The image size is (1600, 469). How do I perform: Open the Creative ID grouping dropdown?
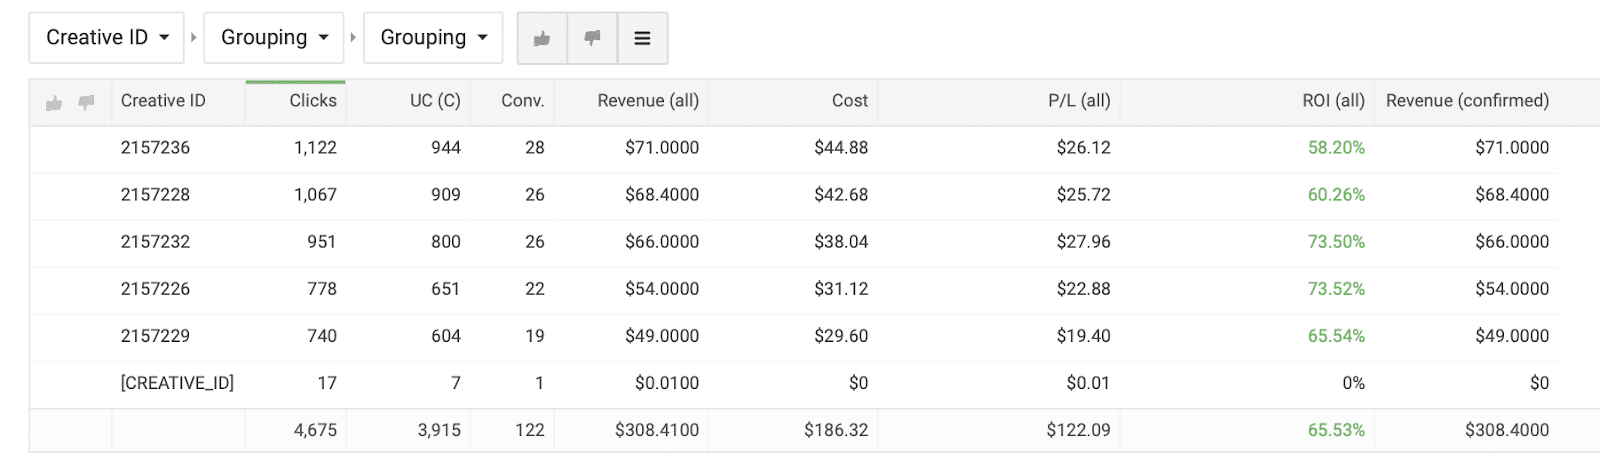click(107, 38)
